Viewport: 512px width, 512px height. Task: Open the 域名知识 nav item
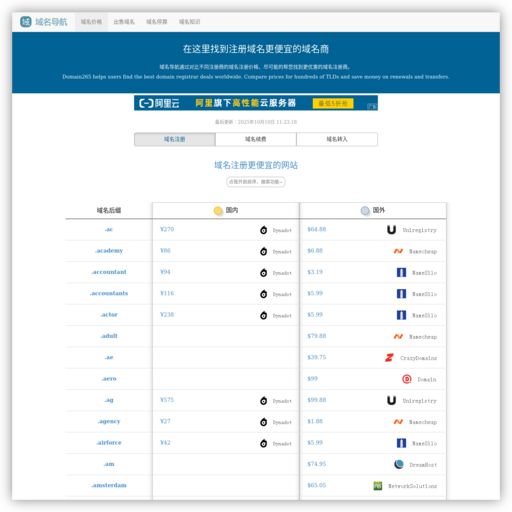(x=189, y=22)
